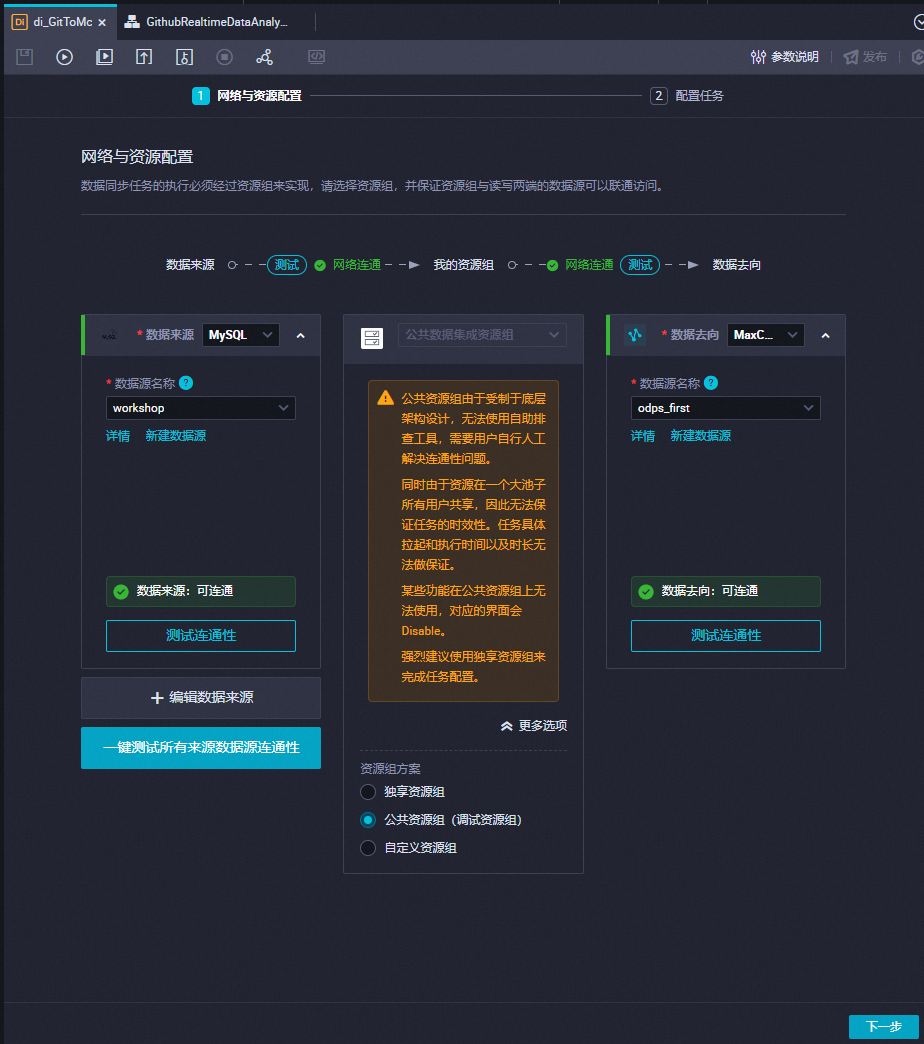Run the task with play icon

65,57
